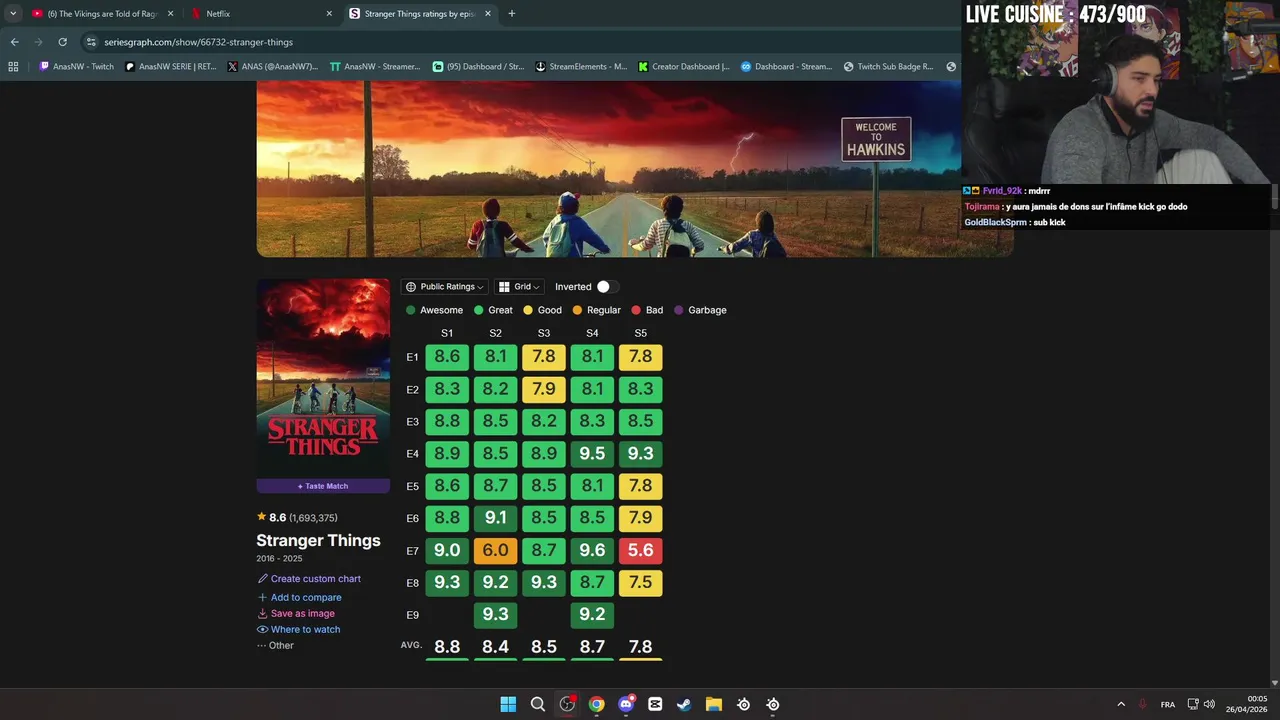Select the S4 E4 9.5 rating cell
Viewport: 1280px width, 720px height.
click(x=592, y=454)
